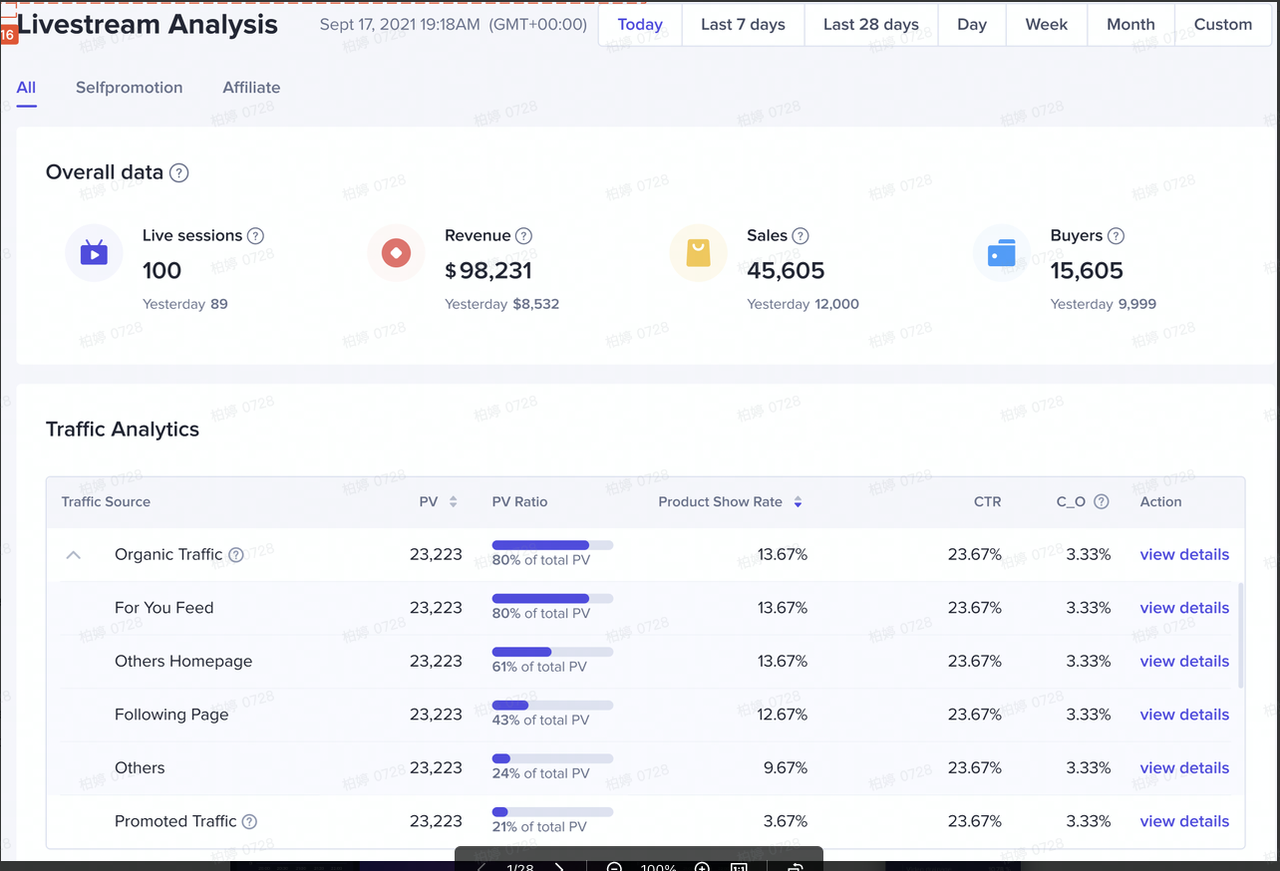
Task: Zoom out using the viewer minus icon
Action: pyautogui.click(x=614, y=866)
